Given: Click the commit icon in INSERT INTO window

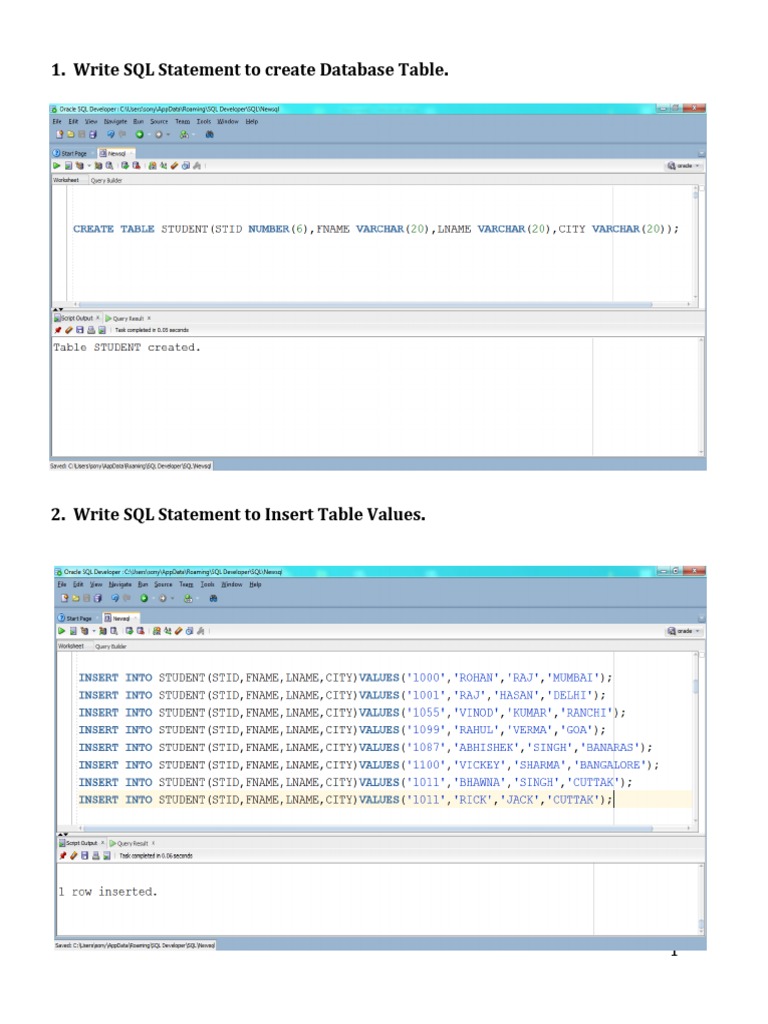Looking at the screenshot, I should [129, 631].
